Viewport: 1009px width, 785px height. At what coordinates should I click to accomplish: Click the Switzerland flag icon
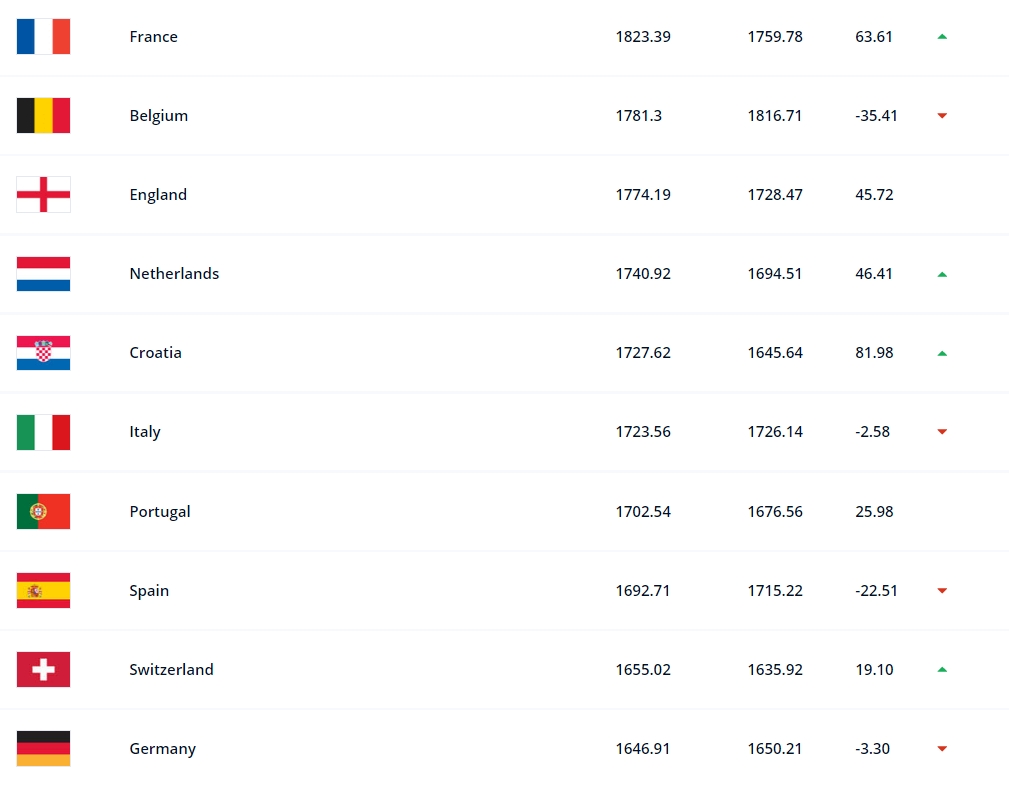43,669
